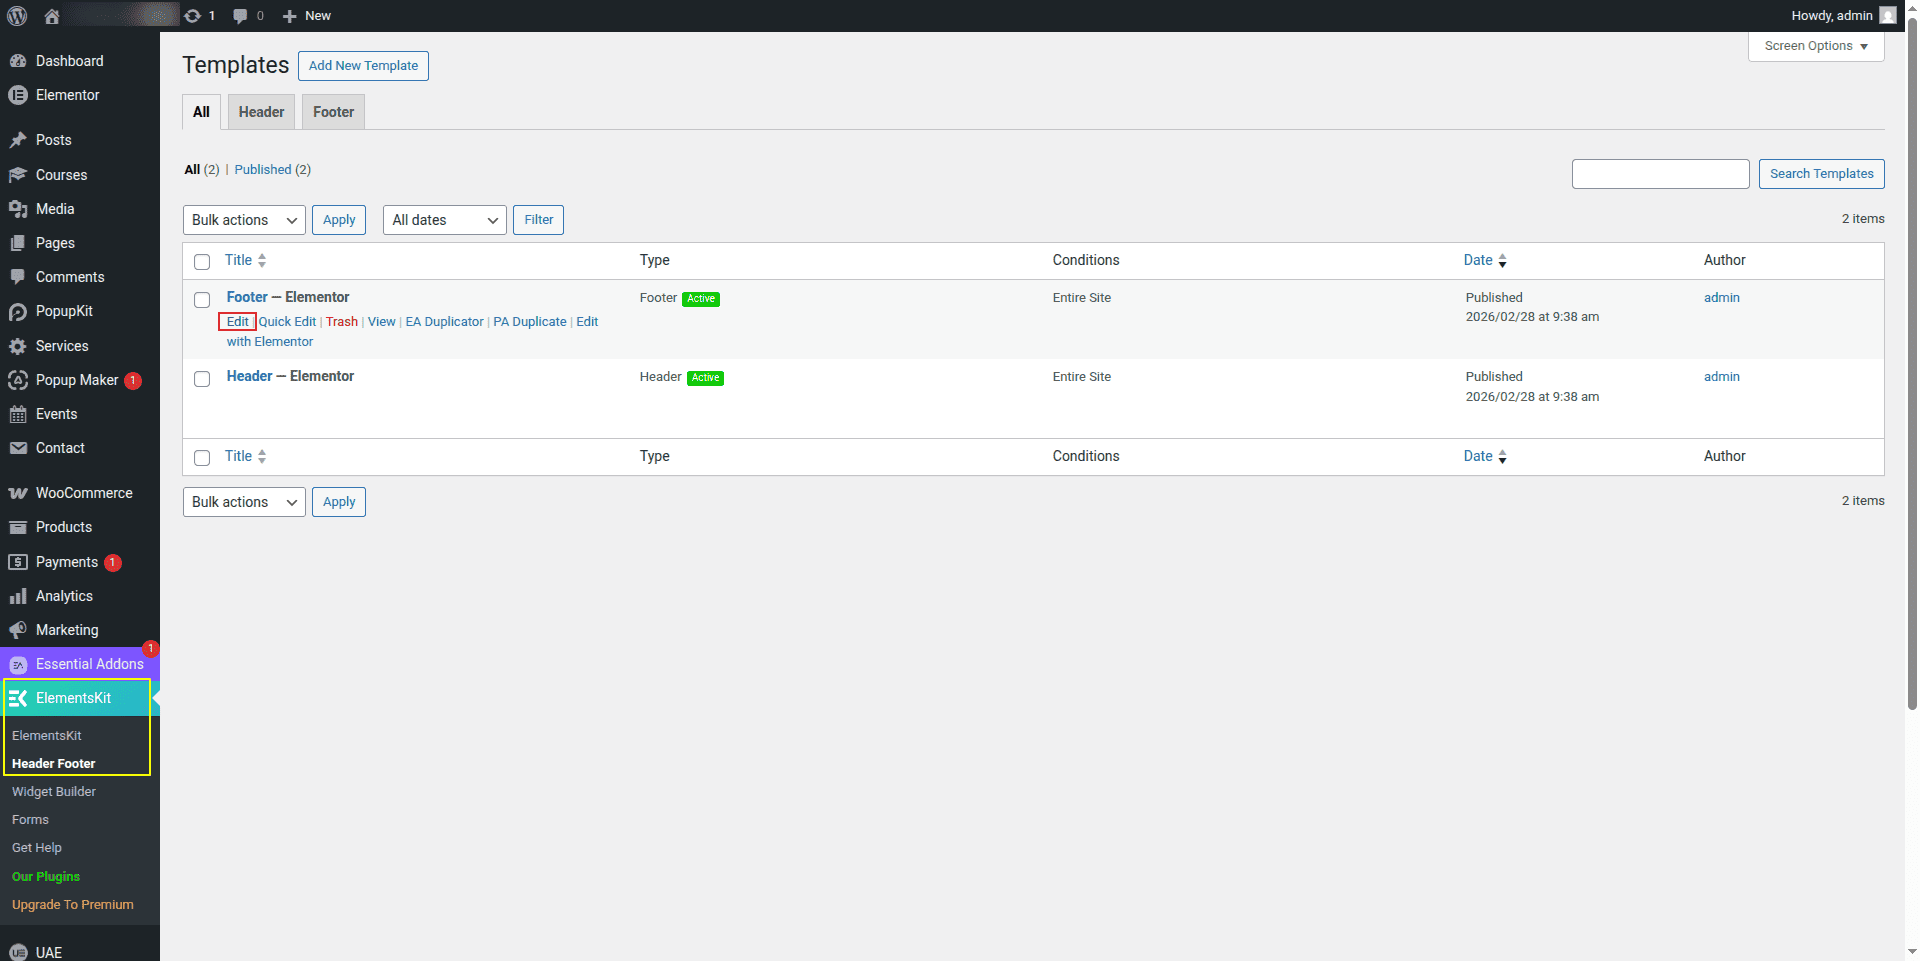Click the Events calendar icon
The width and height of the screenshot is (1920, 961).
18,414
